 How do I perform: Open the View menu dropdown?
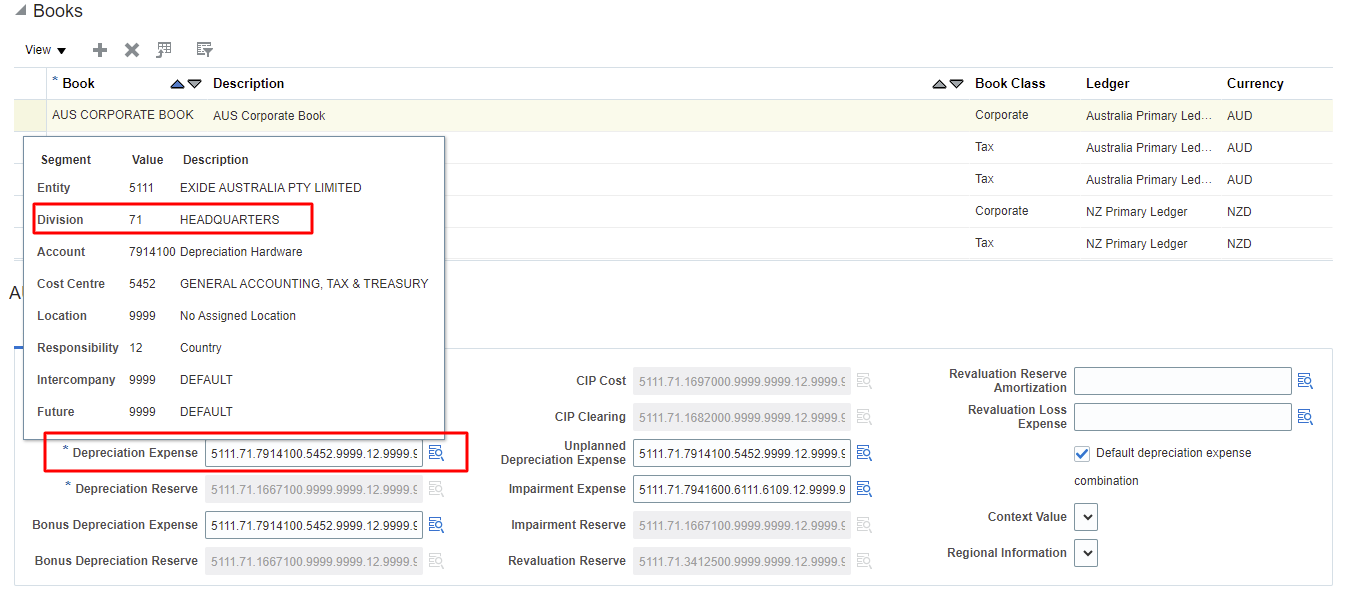coord(45,49)
